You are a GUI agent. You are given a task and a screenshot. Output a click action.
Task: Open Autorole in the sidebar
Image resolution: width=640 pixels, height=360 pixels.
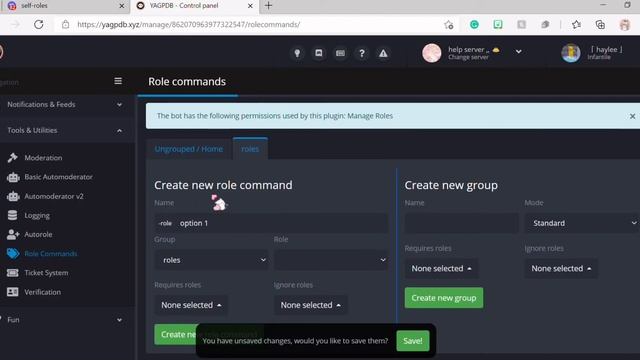(38, 234)
